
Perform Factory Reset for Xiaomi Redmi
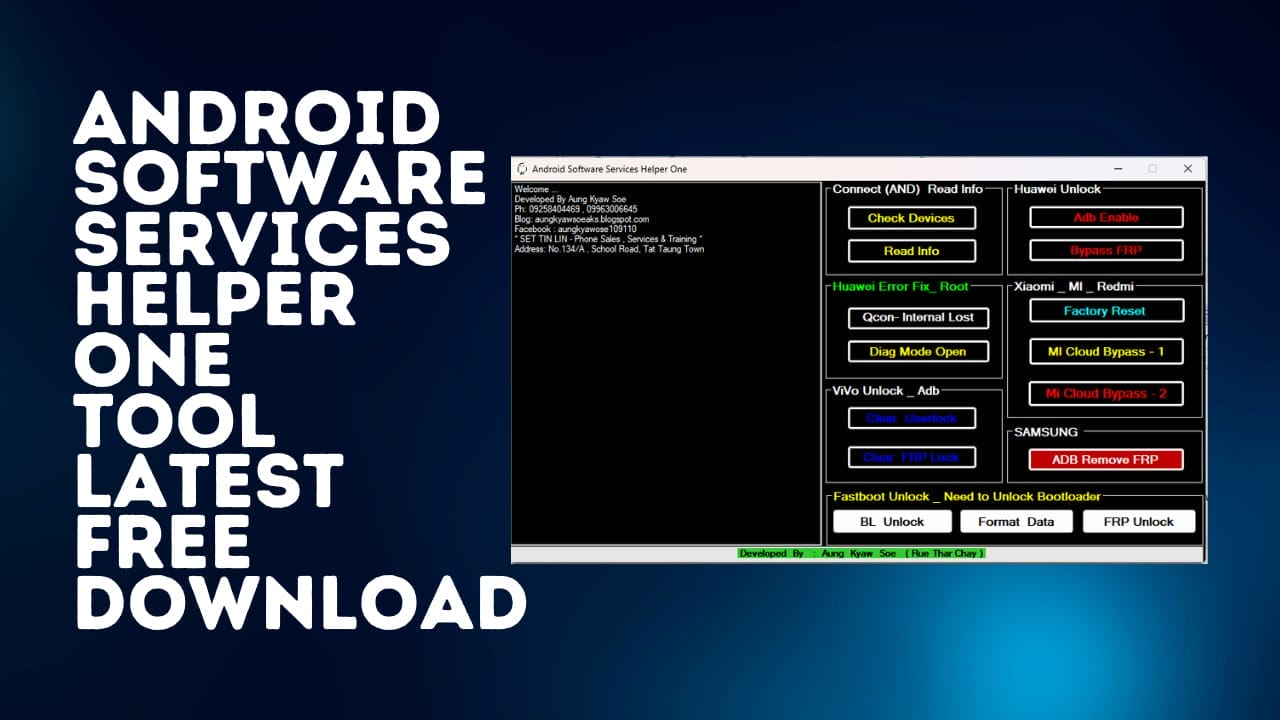point(1105,311)
